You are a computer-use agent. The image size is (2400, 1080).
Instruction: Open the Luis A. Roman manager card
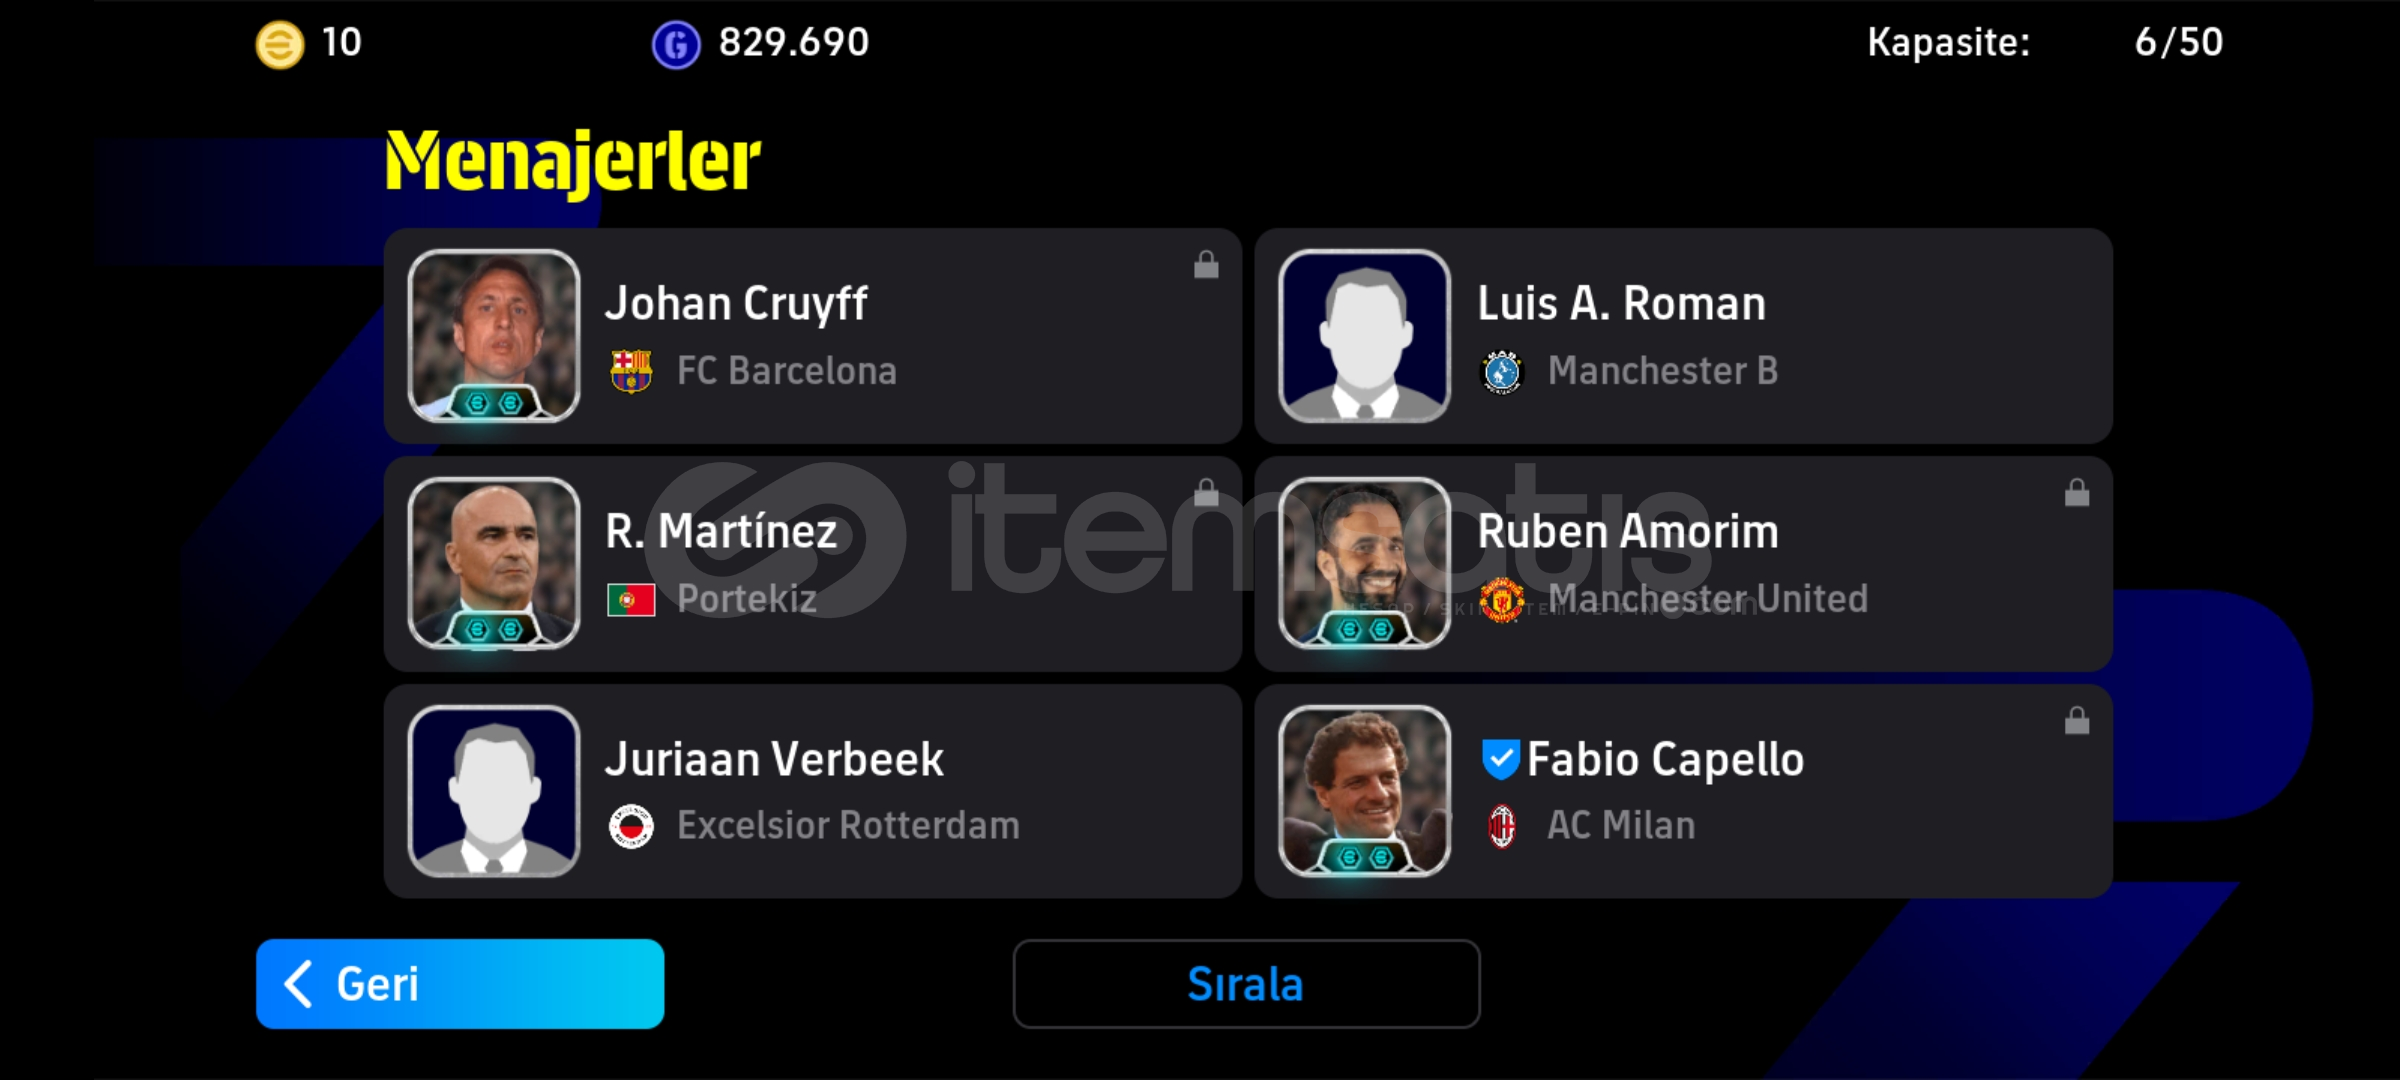(x=1683, y=336)
